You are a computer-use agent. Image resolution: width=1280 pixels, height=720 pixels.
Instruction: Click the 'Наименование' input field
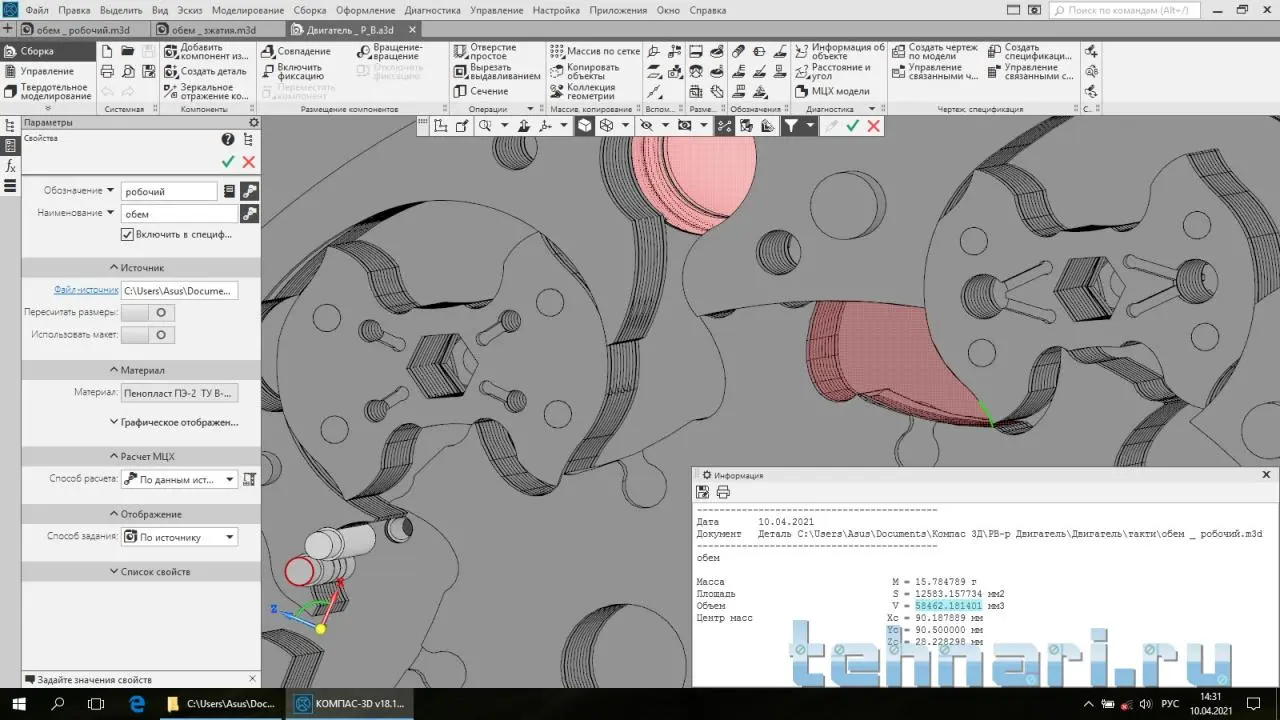click(x=178, y=214)
